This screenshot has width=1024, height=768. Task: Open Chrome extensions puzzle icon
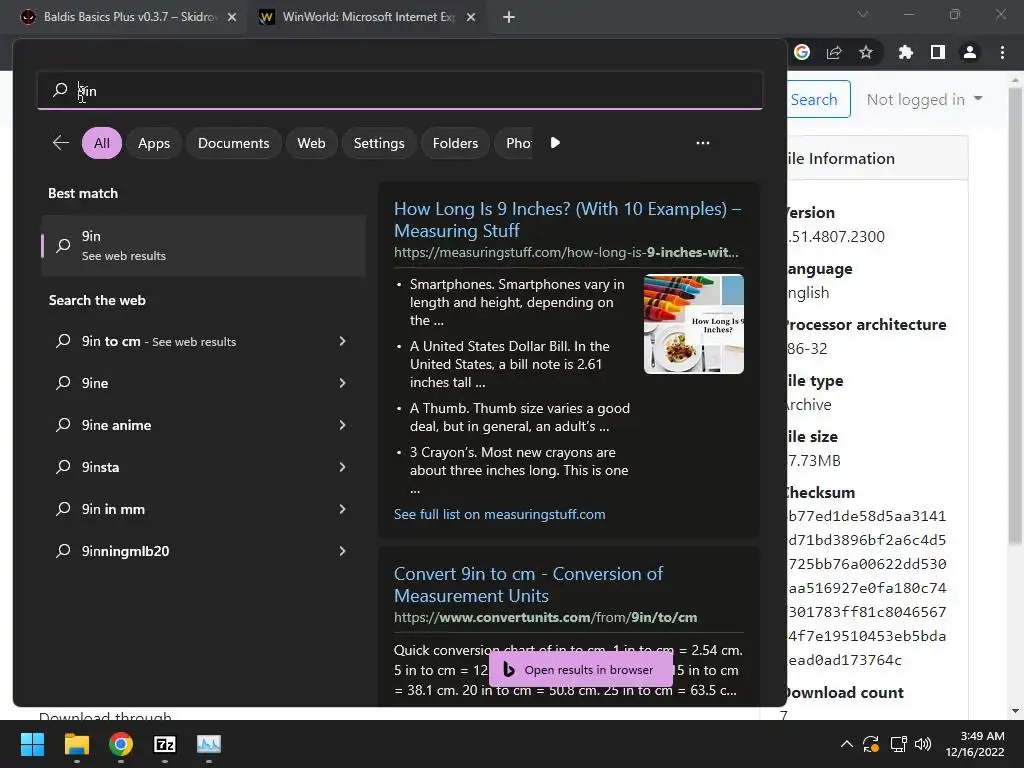pos(906,52)
